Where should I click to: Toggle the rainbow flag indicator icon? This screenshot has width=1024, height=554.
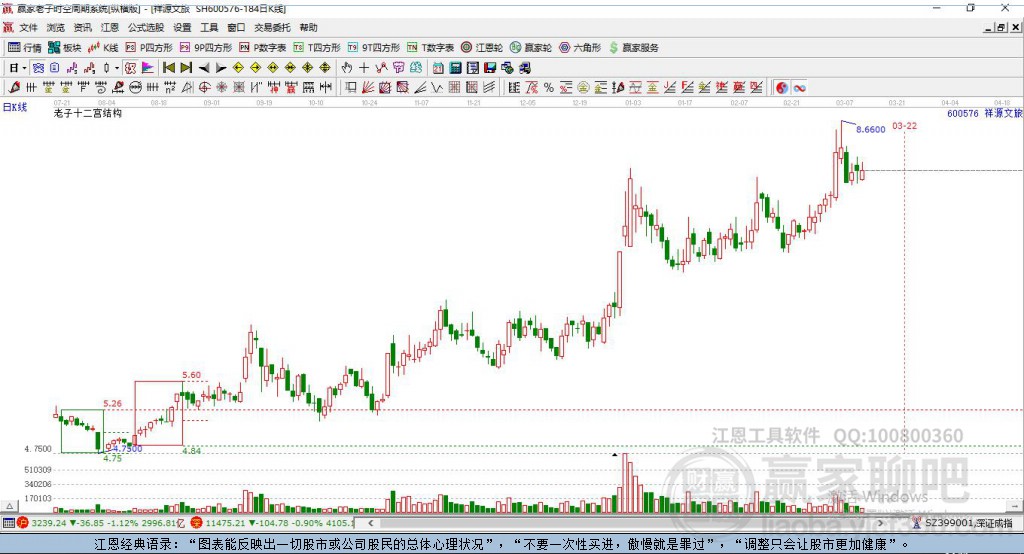148,68
